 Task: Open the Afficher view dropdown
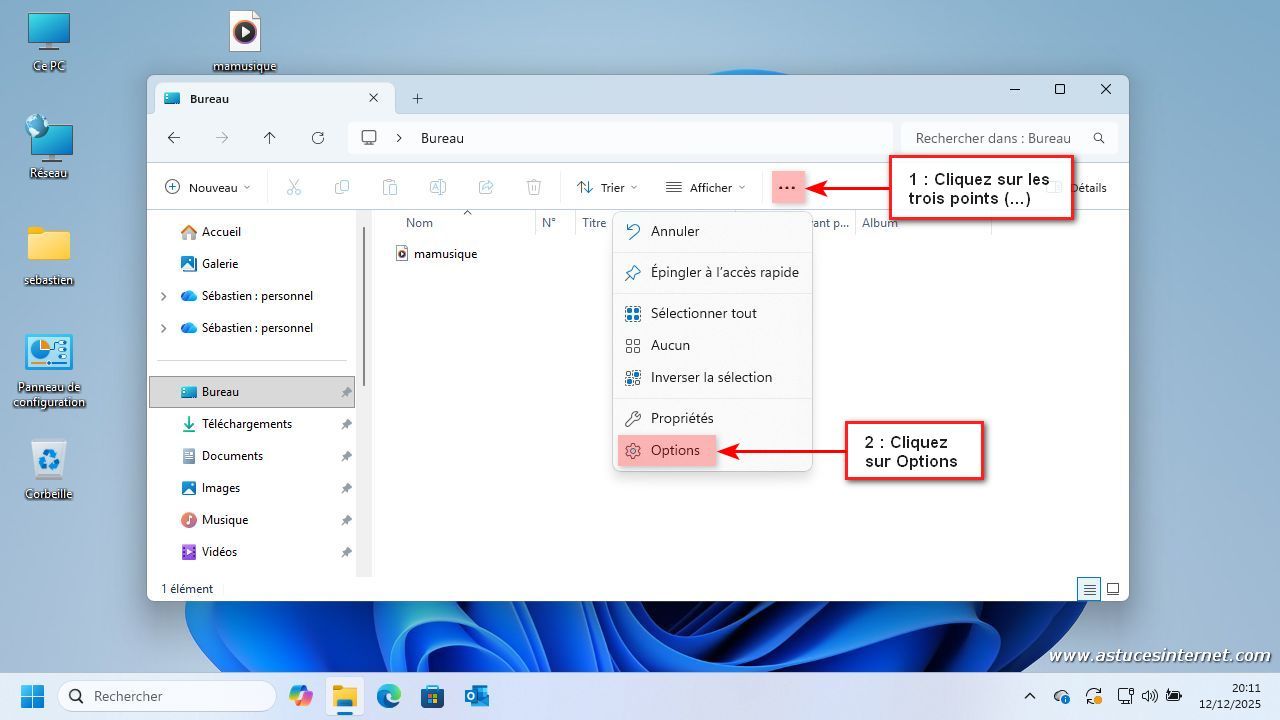(705, 187)
